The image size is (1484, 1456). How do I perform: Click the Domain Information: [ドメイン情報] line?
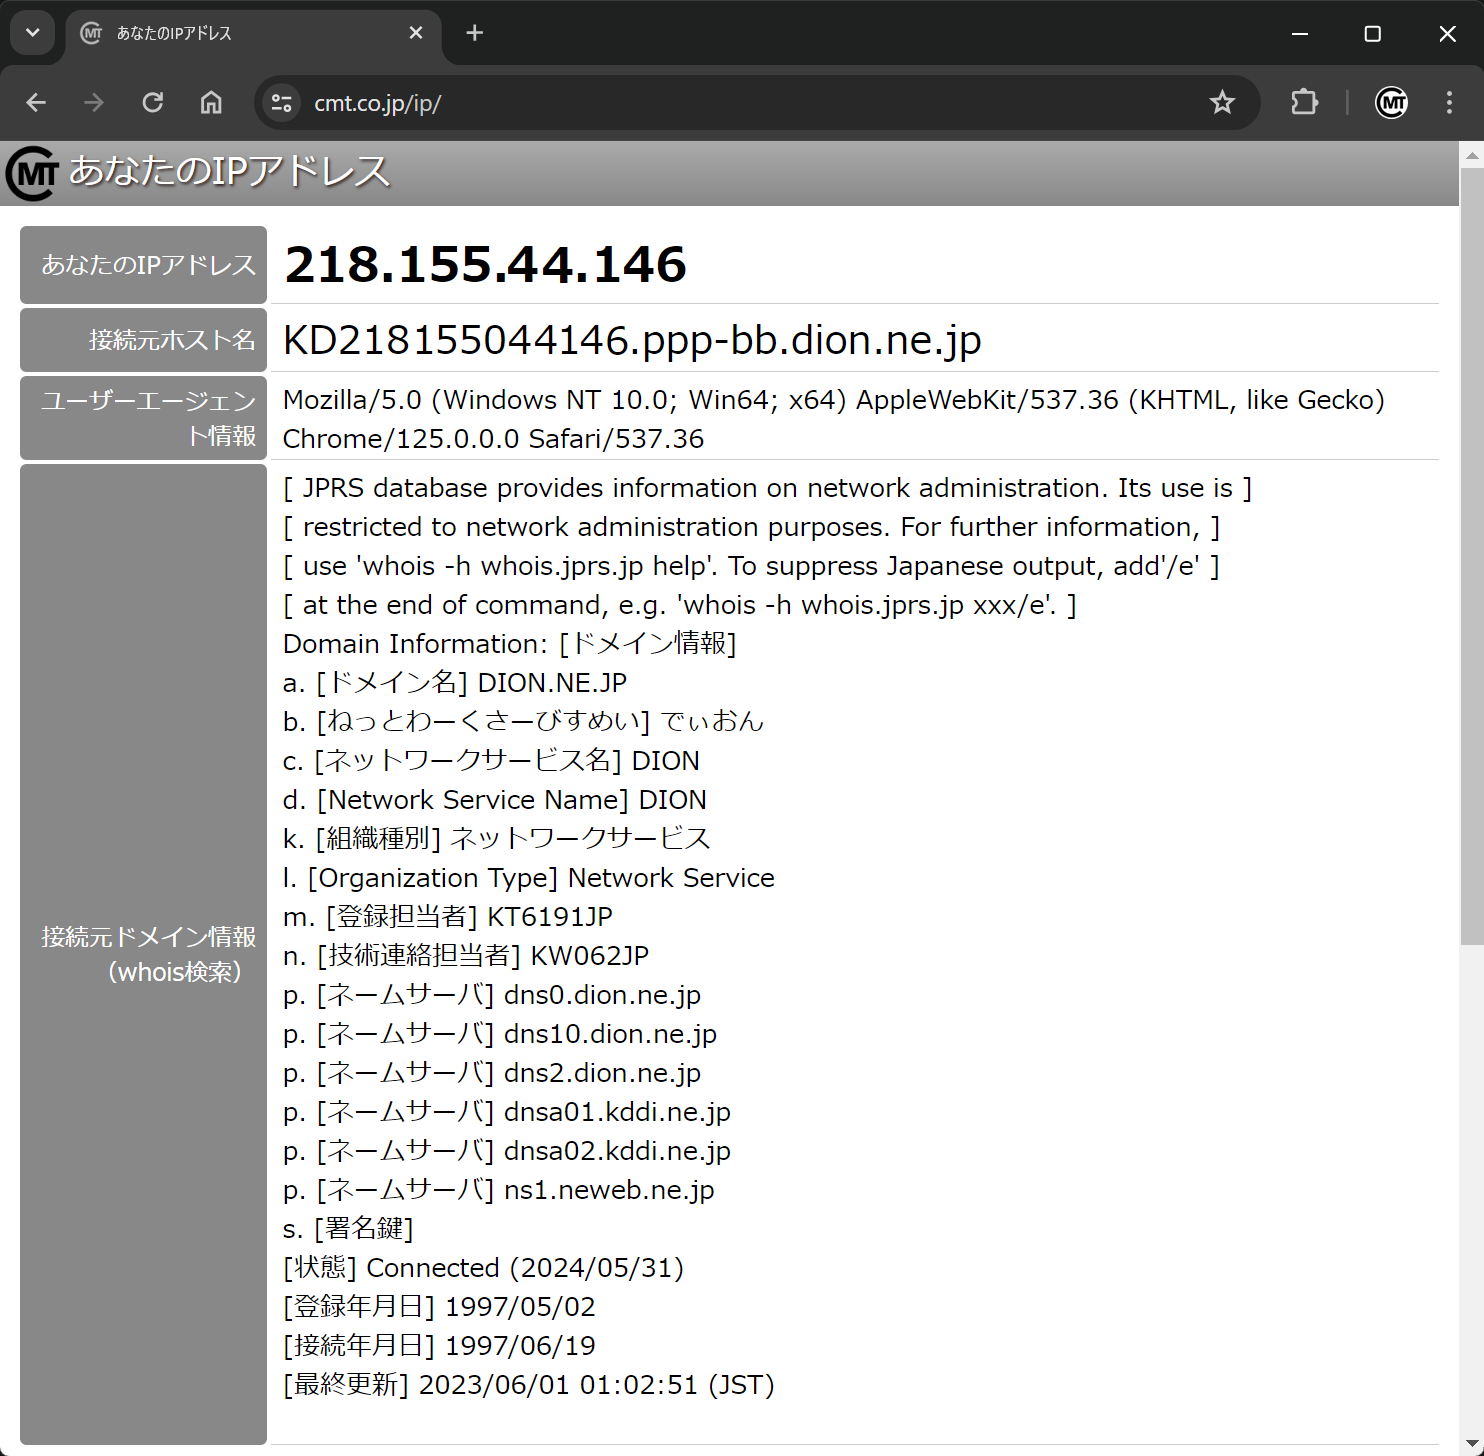click(x=509, y=643)
